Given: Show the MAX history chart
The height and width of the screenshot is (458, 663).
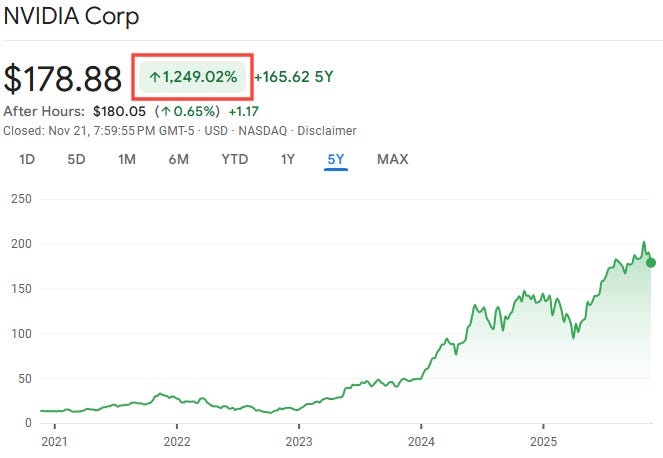Looking at the screenshot, I should [x=393, y=159].
